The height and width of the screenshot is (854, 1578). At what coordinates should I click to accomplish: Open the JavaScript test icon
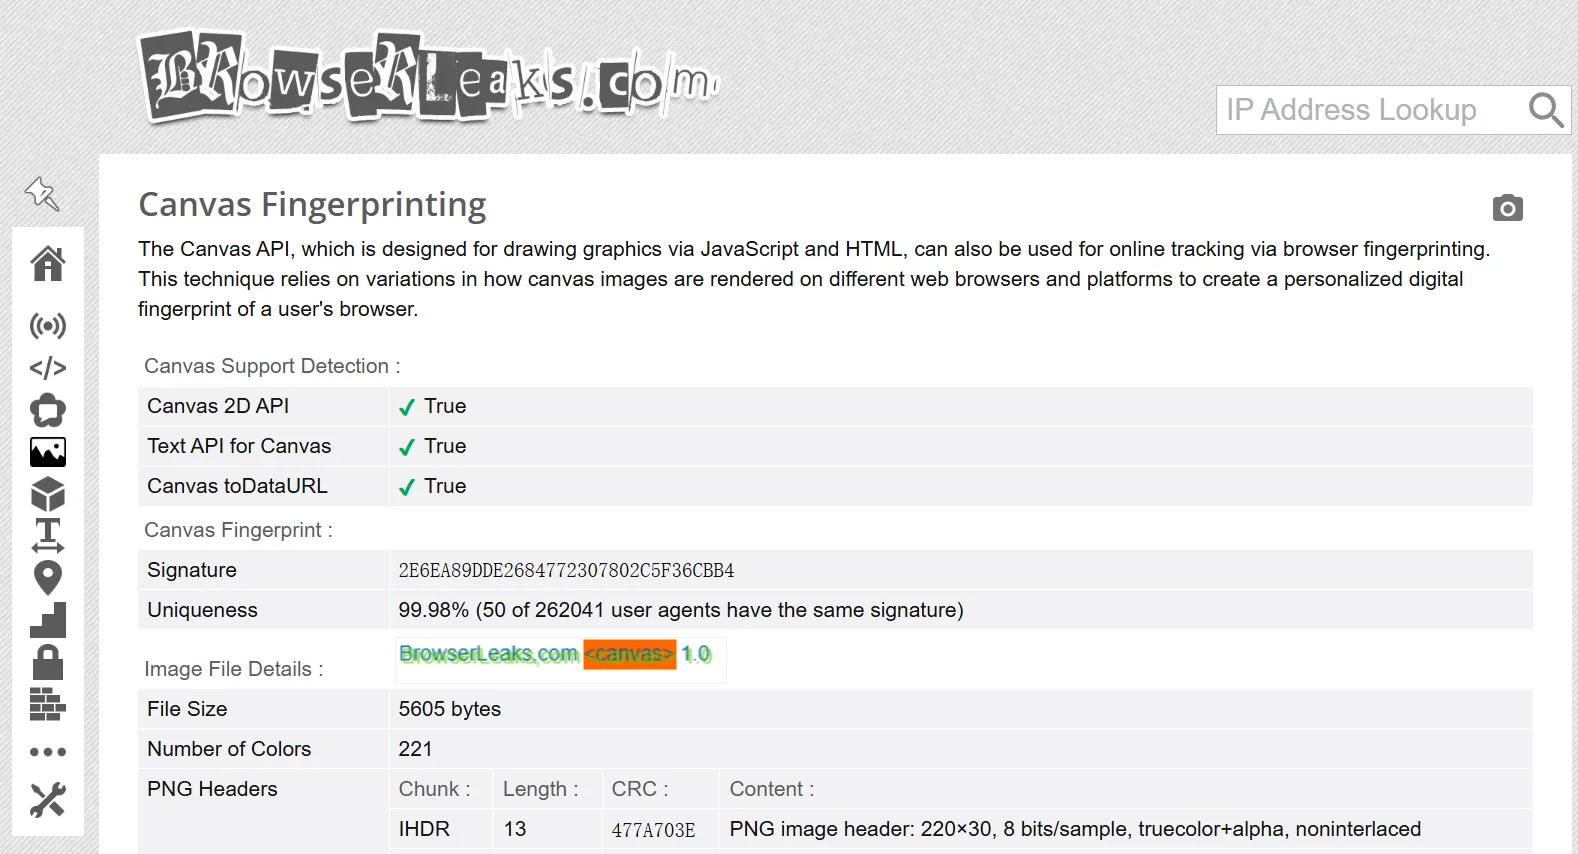click(47, 368)
